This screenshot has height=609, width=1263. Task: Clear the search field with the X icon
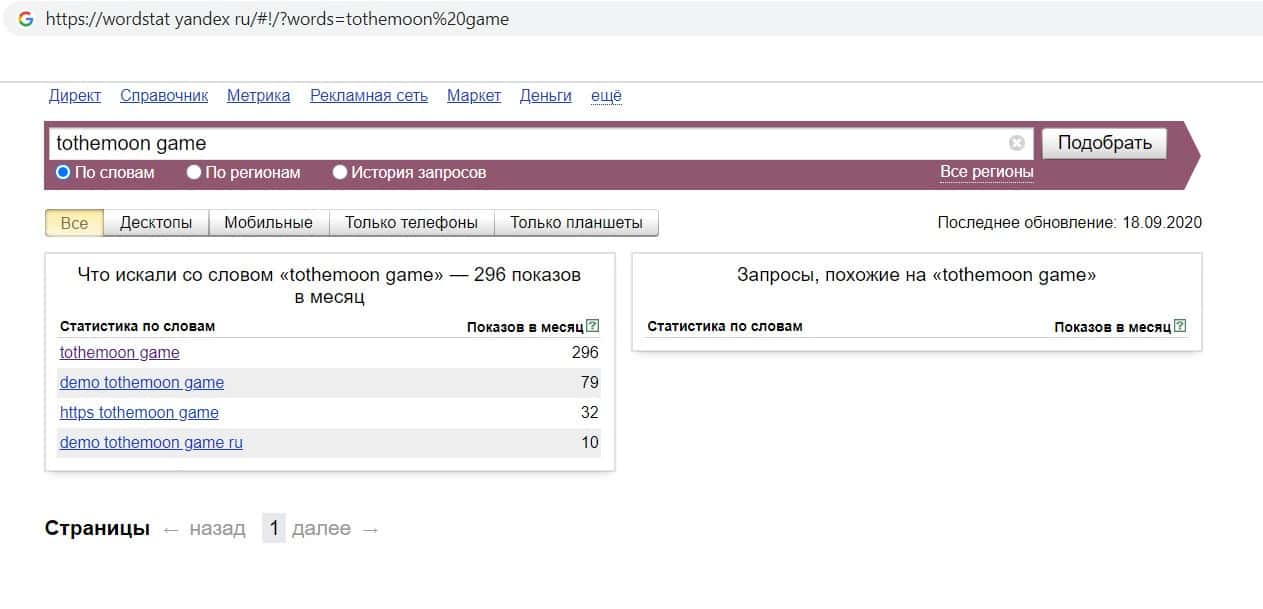pos(1017,143)
